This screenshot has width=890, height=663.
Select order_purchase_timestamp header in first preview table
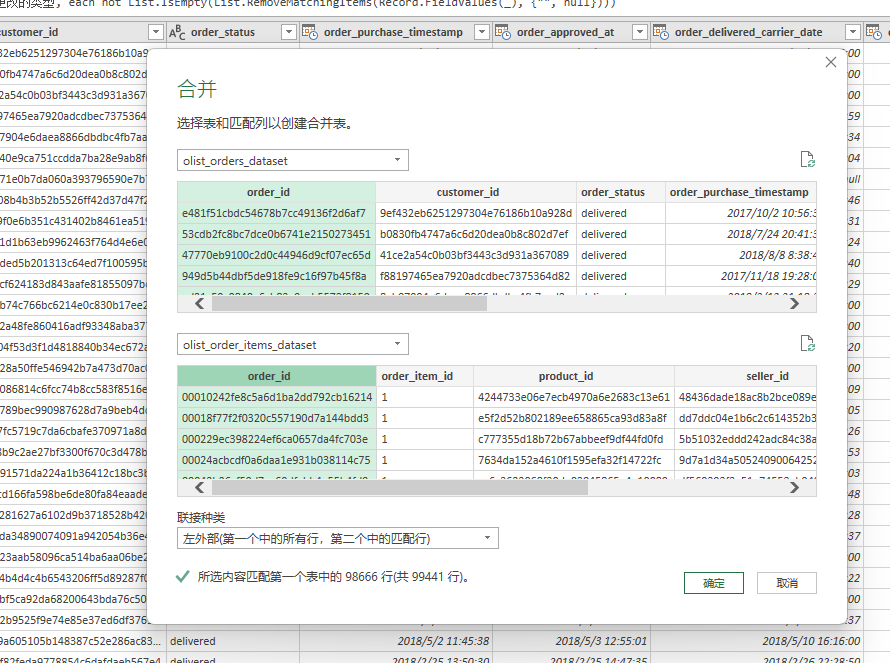[741, 192]
